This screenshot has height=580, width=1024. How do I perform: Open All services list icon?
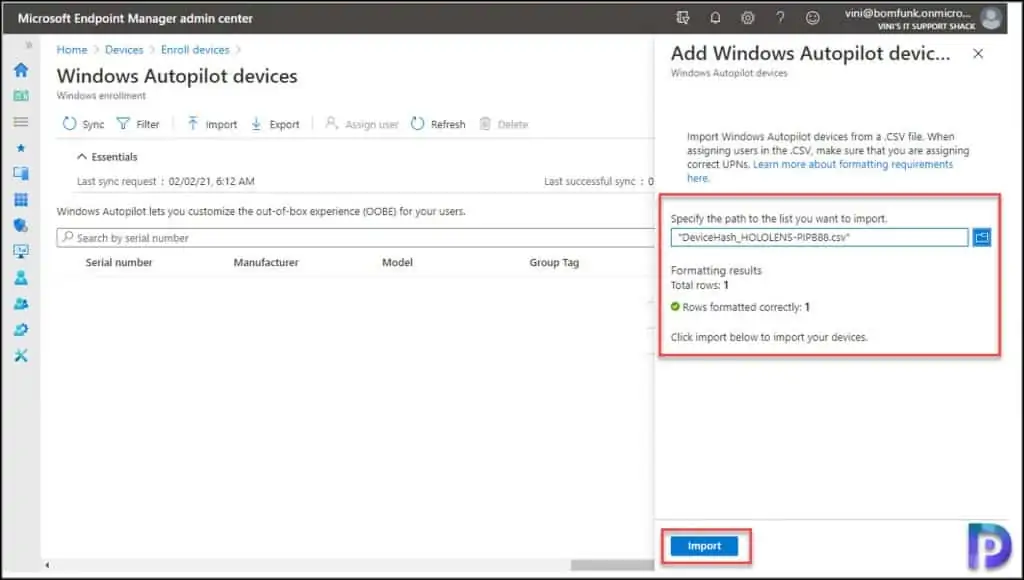pos(21,121)
